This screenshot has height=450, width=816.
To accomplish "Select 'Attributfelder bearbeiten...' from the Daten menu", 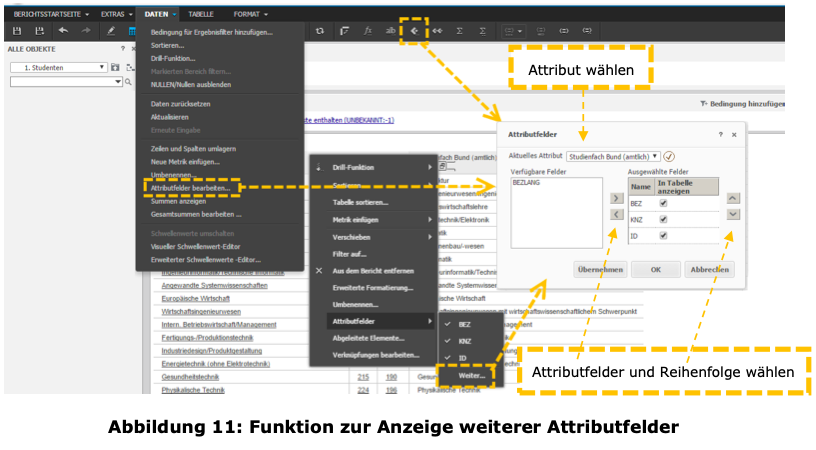I will click(190, 187).
